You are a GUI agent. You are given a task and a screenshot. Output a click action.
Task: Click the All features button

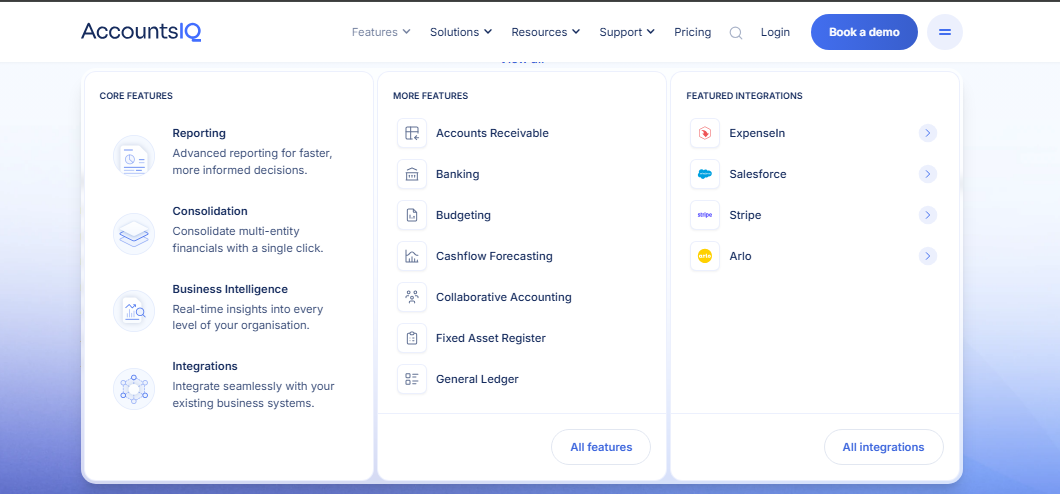coord(601,447)
